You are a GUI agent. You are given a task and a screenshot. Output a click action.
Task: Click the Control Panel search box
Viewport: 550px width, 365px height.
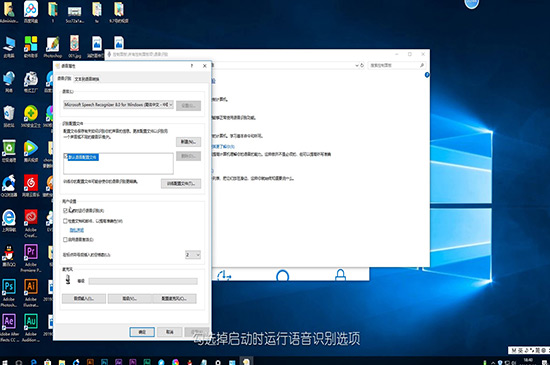point(396,65)
